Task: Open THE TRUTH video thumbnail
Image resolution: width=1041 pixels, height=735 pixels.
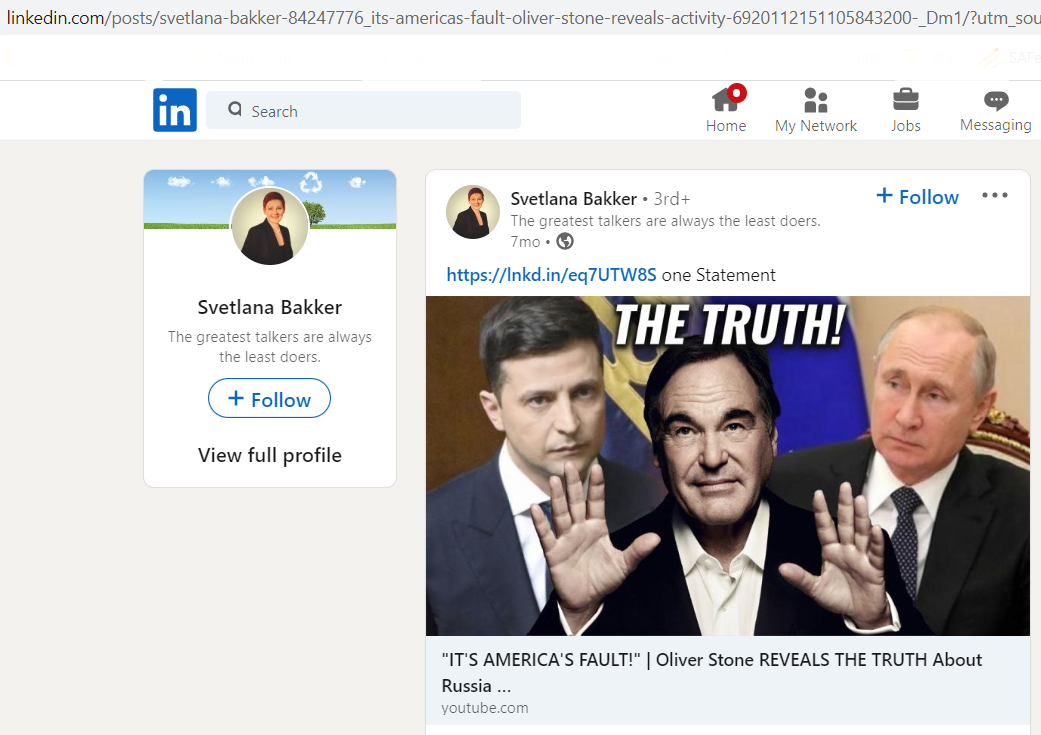Action: pyautogui.click(x=728, y=465)
